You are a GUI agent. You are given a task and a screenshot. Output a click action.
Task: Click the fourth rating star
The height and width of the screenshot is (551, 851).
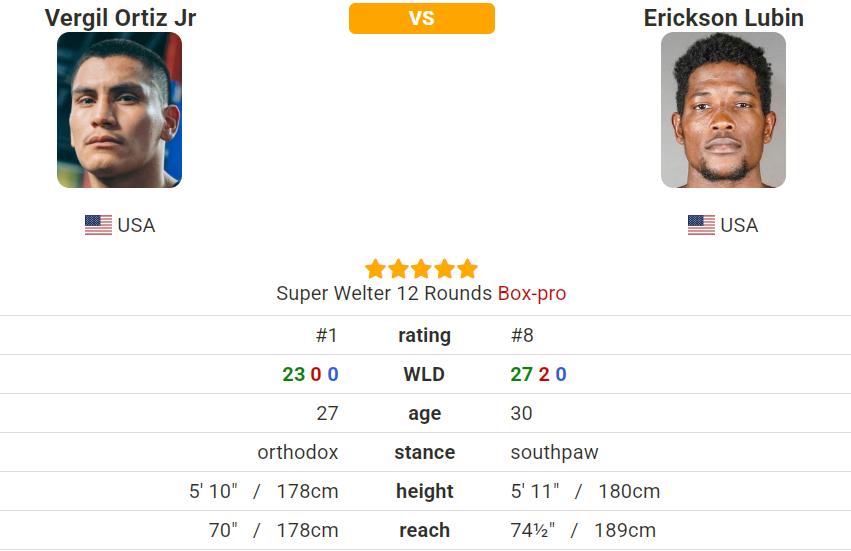coord(444,269)
